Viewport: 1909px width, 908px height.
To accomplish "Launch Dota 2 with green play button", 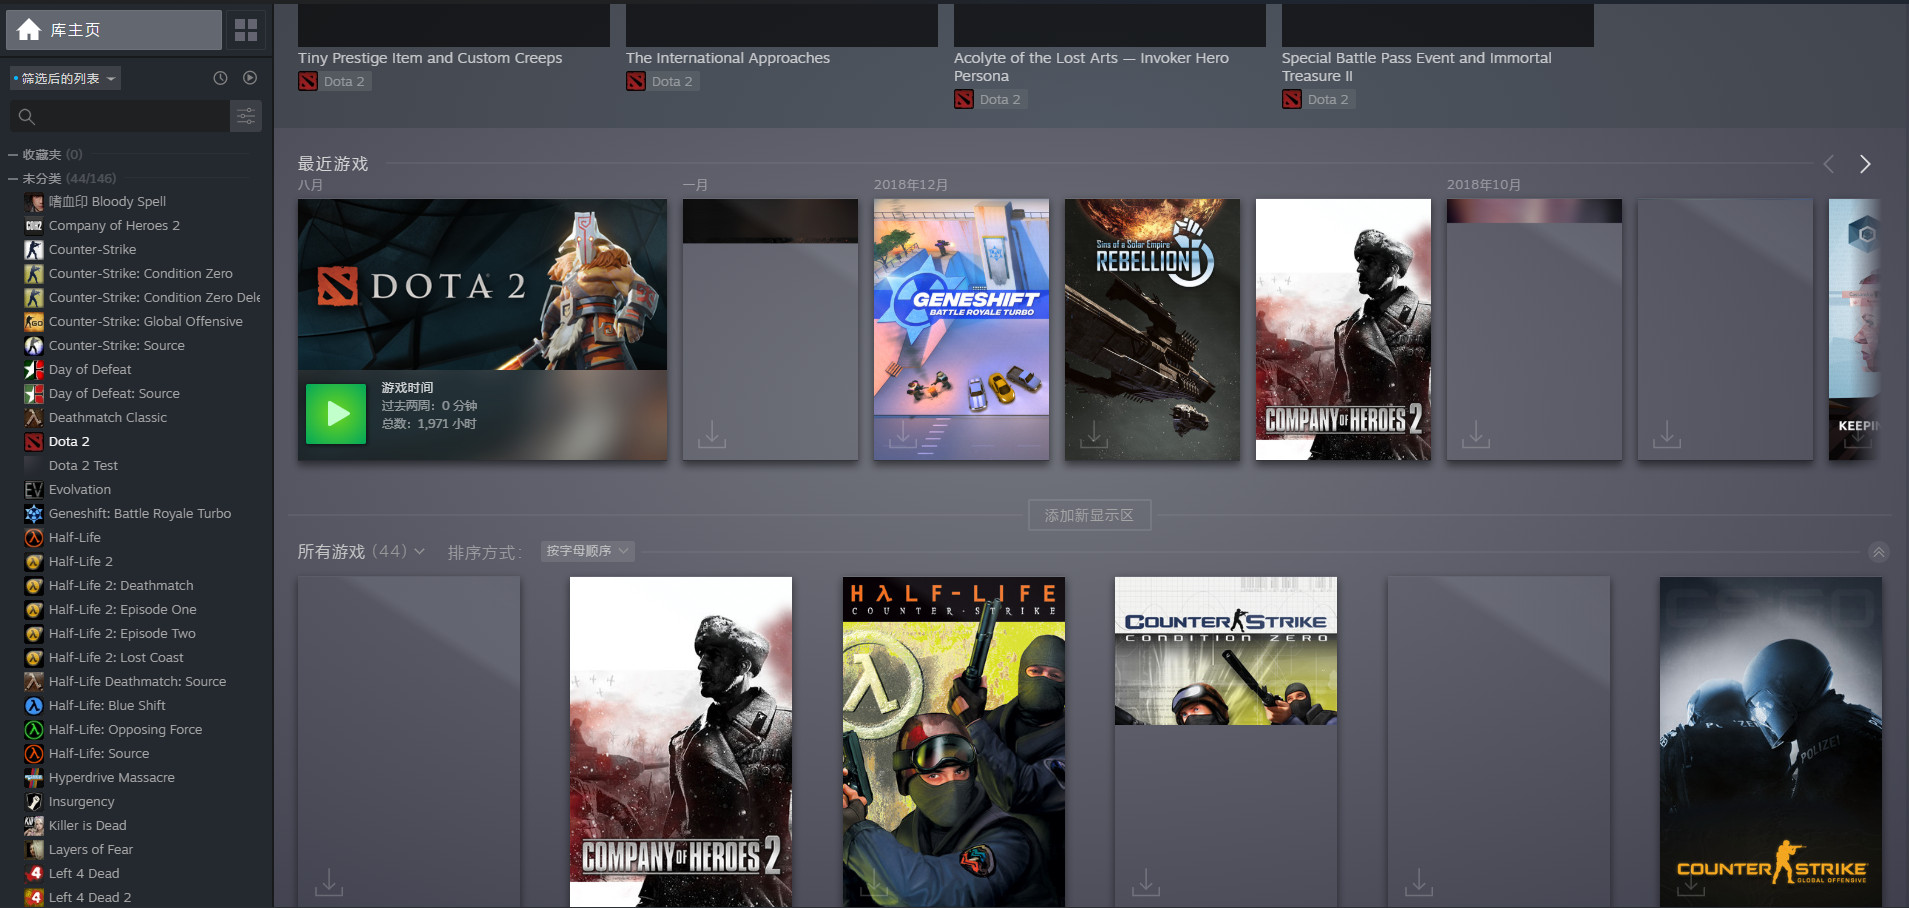I will (x=336, y=414).
